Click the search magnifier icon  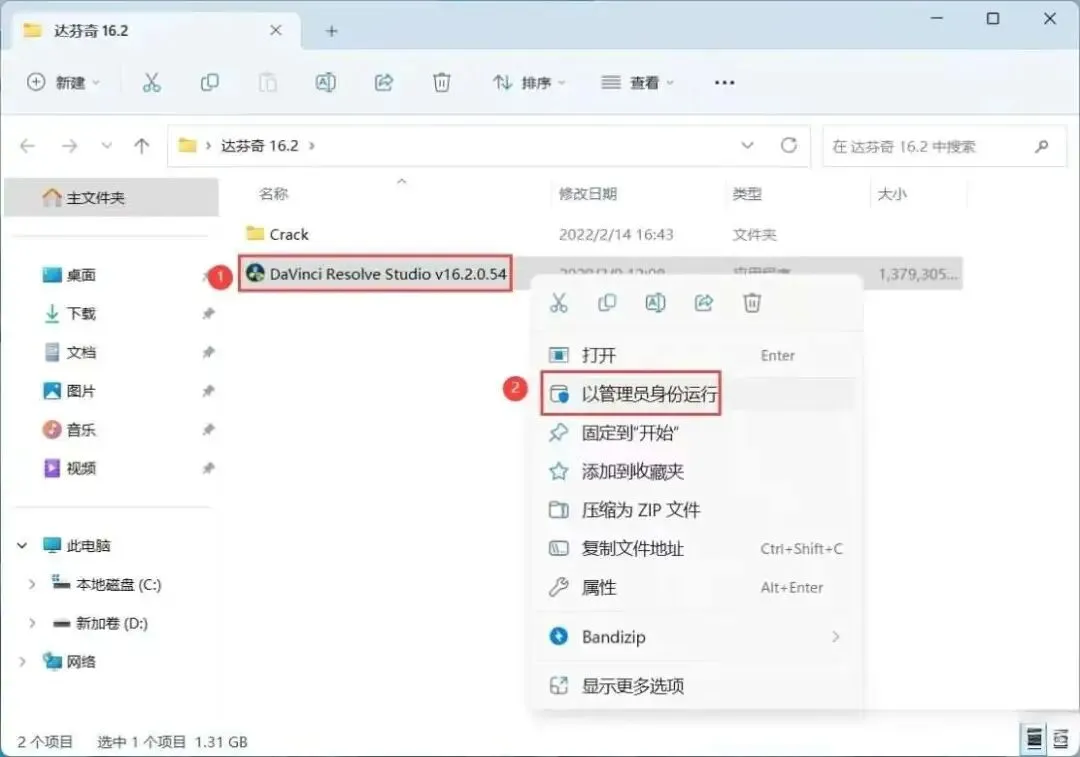coord(1041,146)
